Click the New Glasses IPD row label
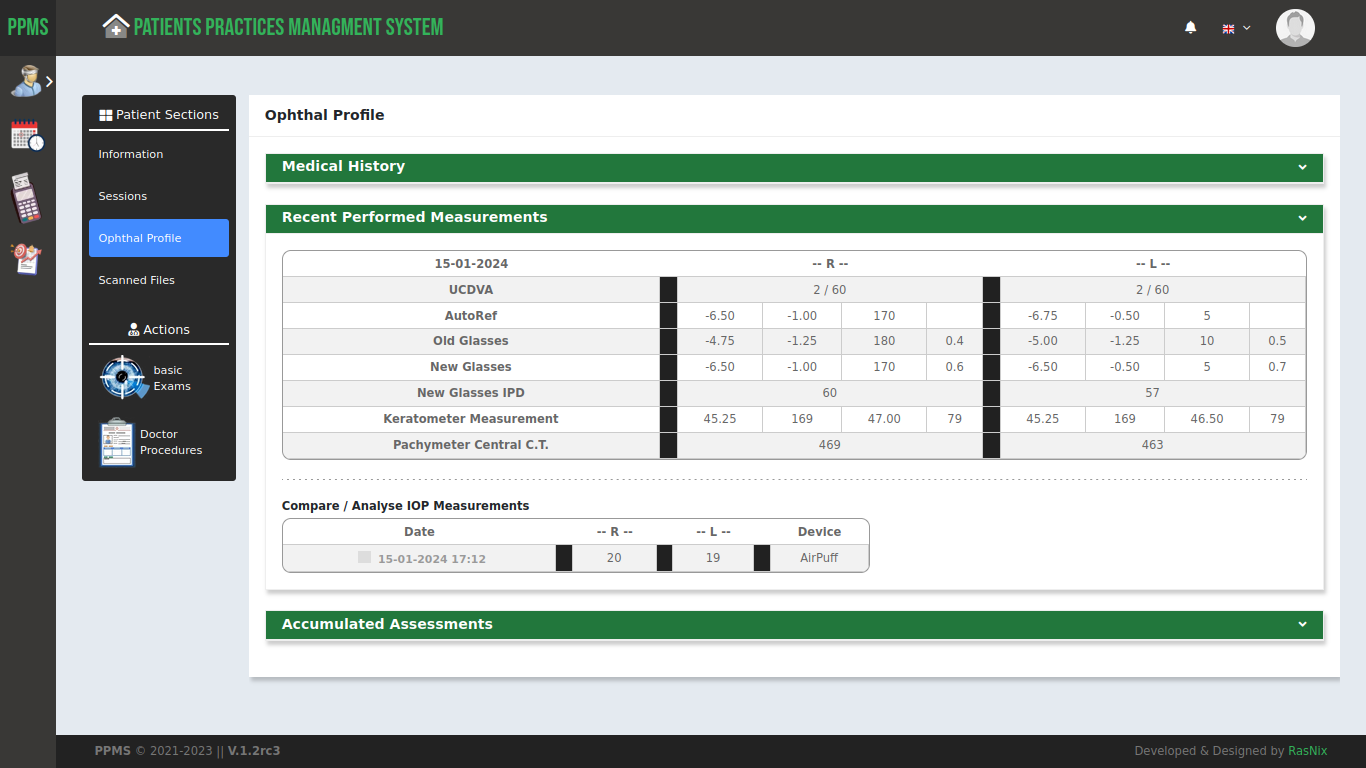This screenshot has width=1366, height=768. 471,393
